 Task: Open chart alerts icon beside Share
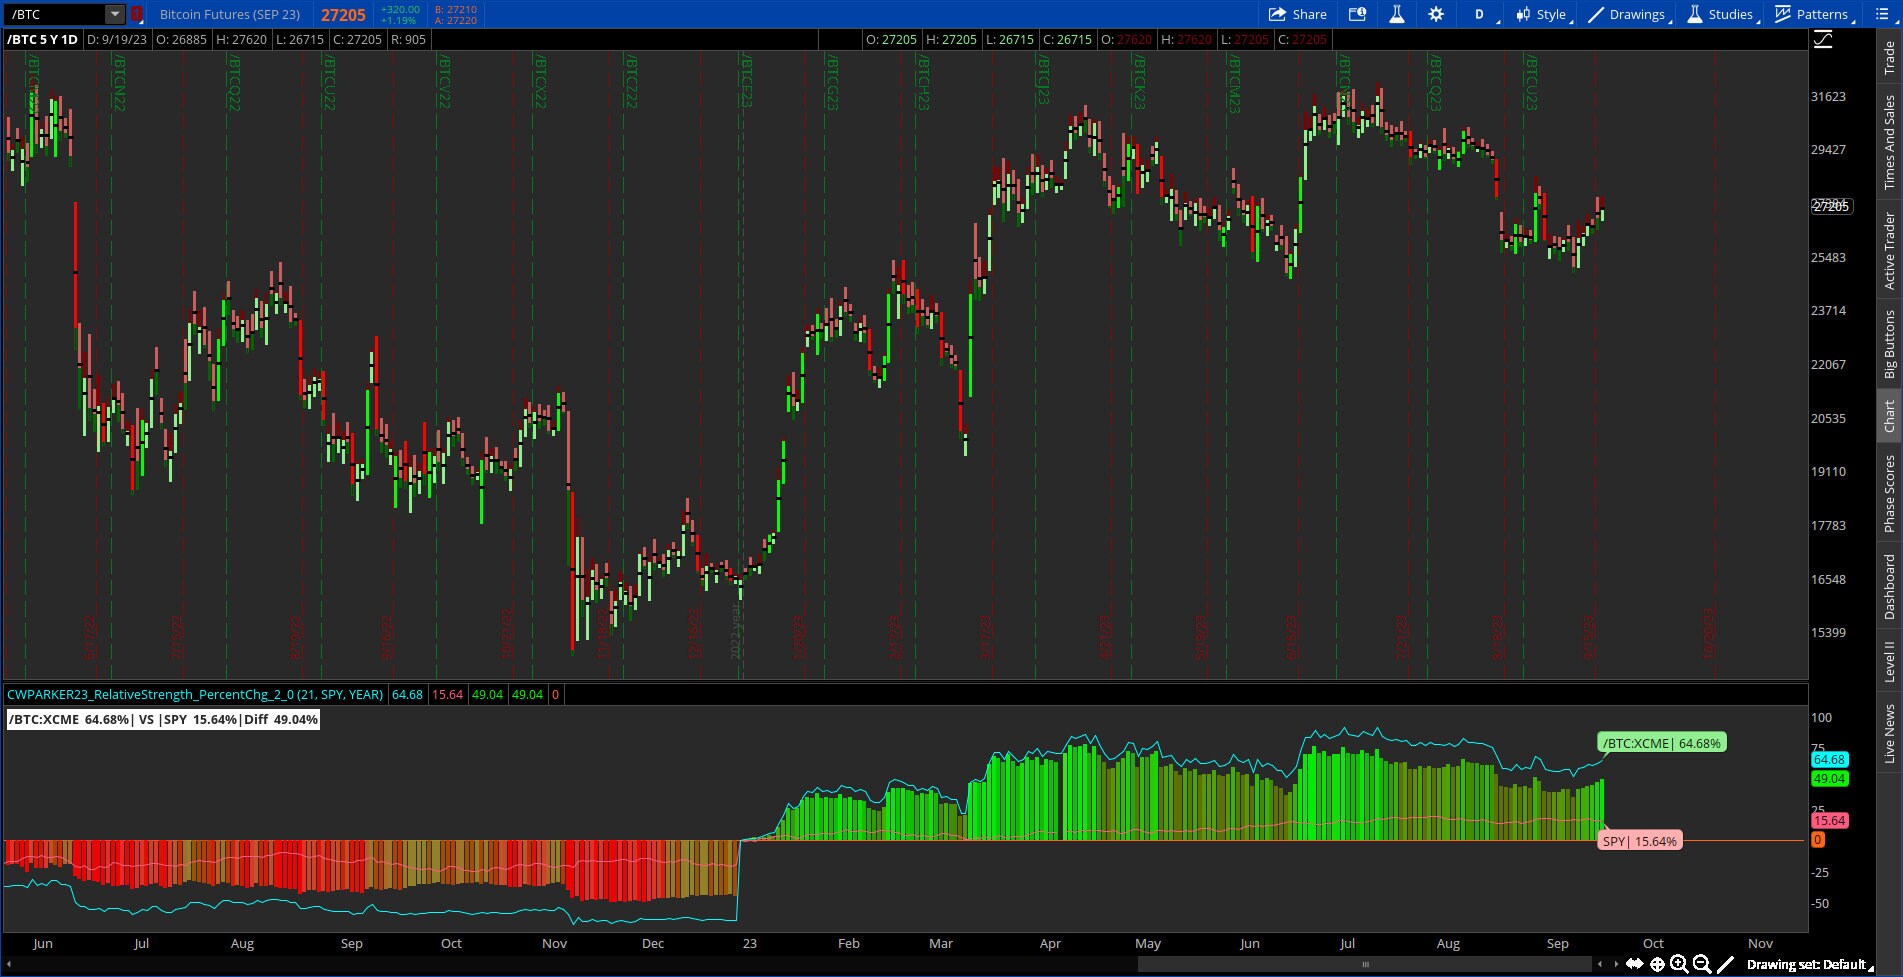(x=1358, y=14)
